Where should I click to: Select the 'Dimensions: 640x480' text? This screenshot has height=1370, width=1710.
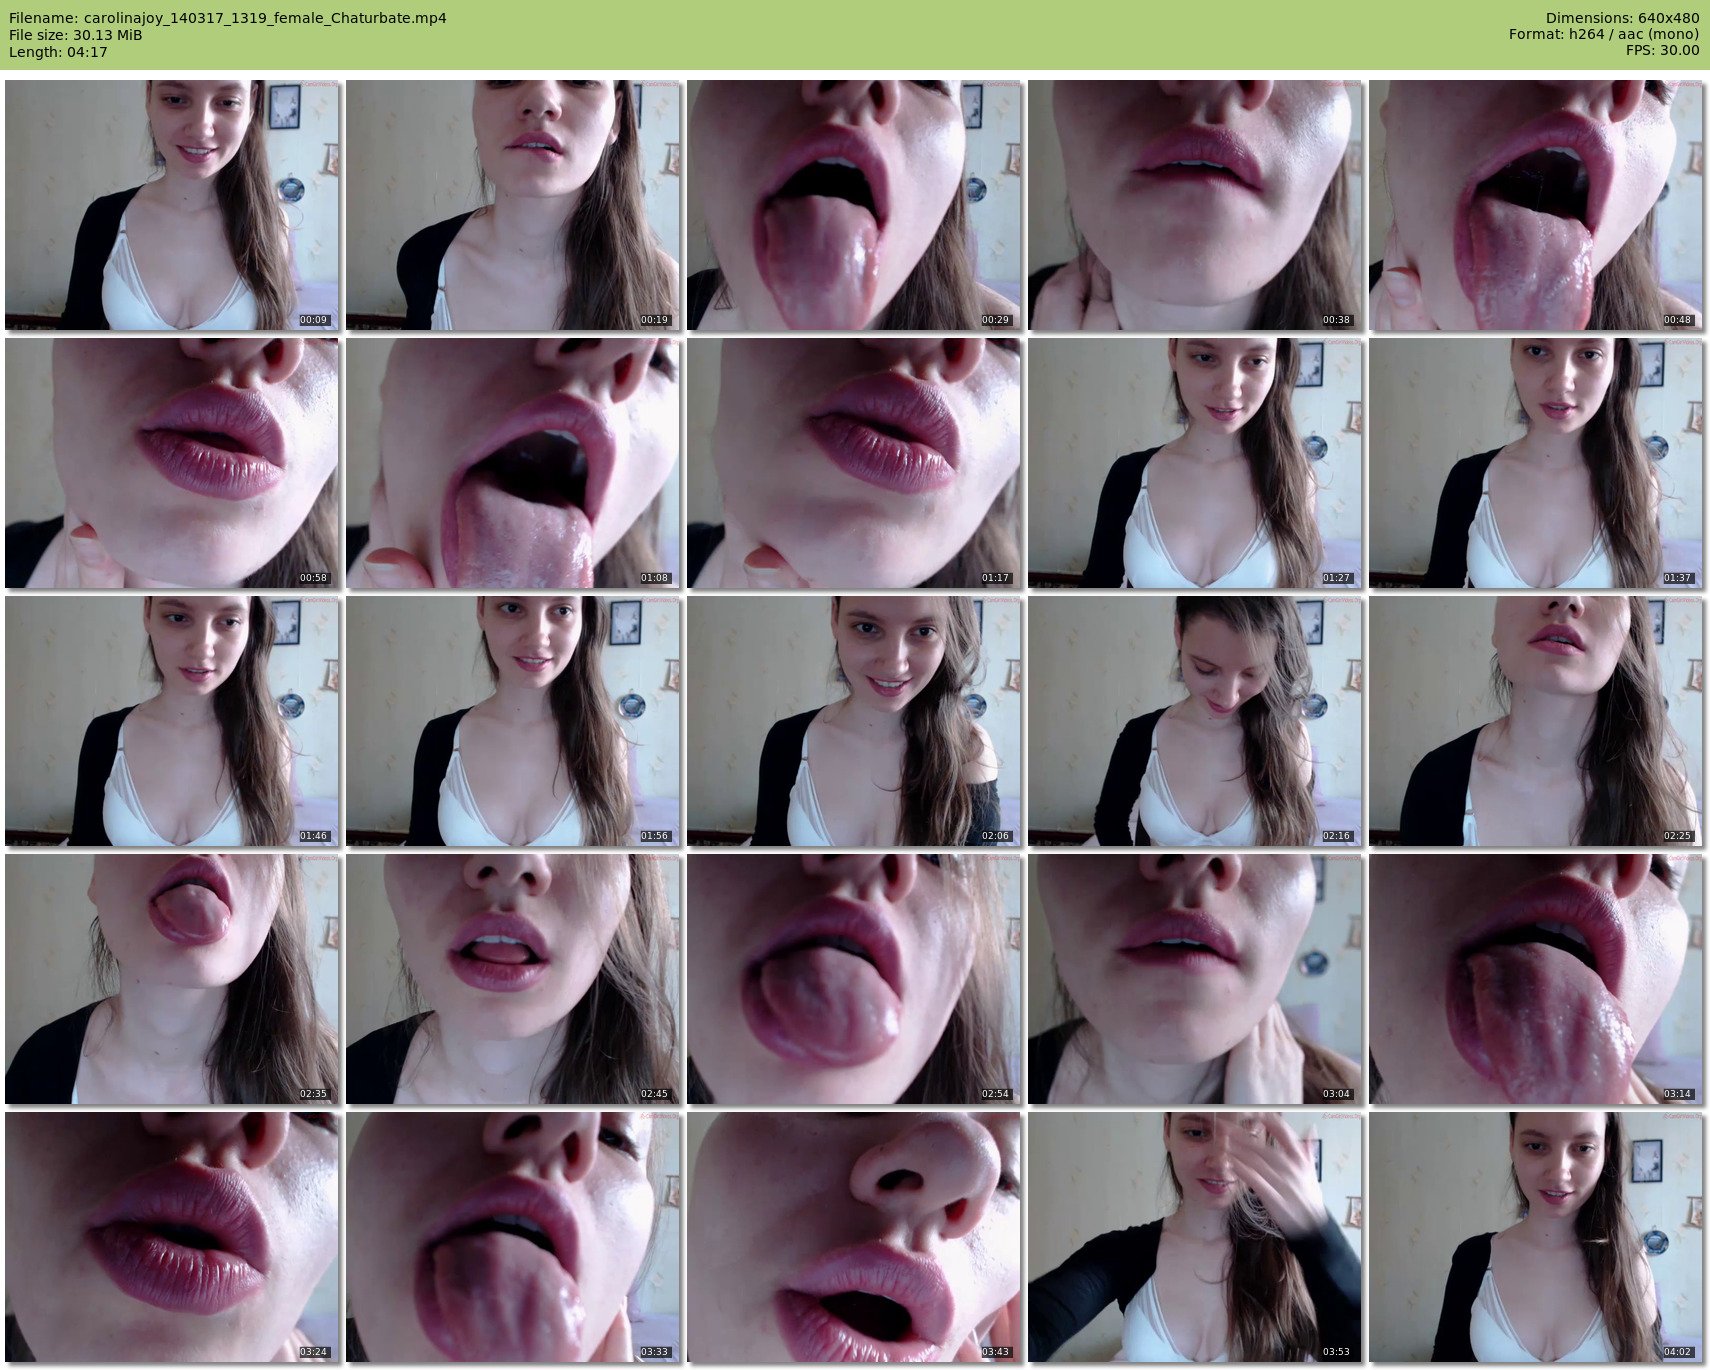coord(1622,18)
